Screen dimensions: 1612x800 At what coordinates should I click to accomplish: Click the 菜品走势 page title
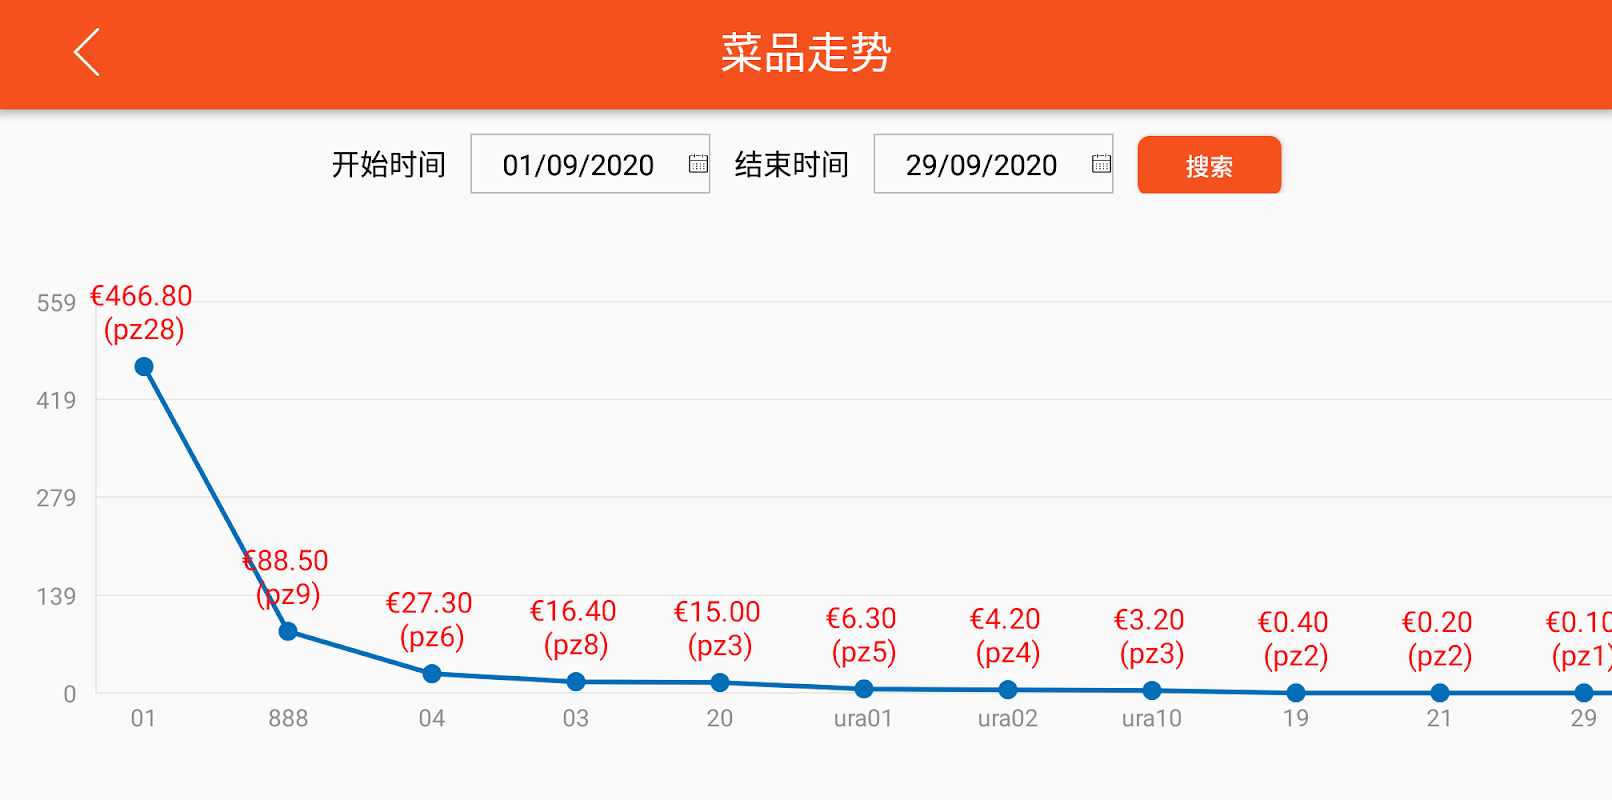pos(806,53)
